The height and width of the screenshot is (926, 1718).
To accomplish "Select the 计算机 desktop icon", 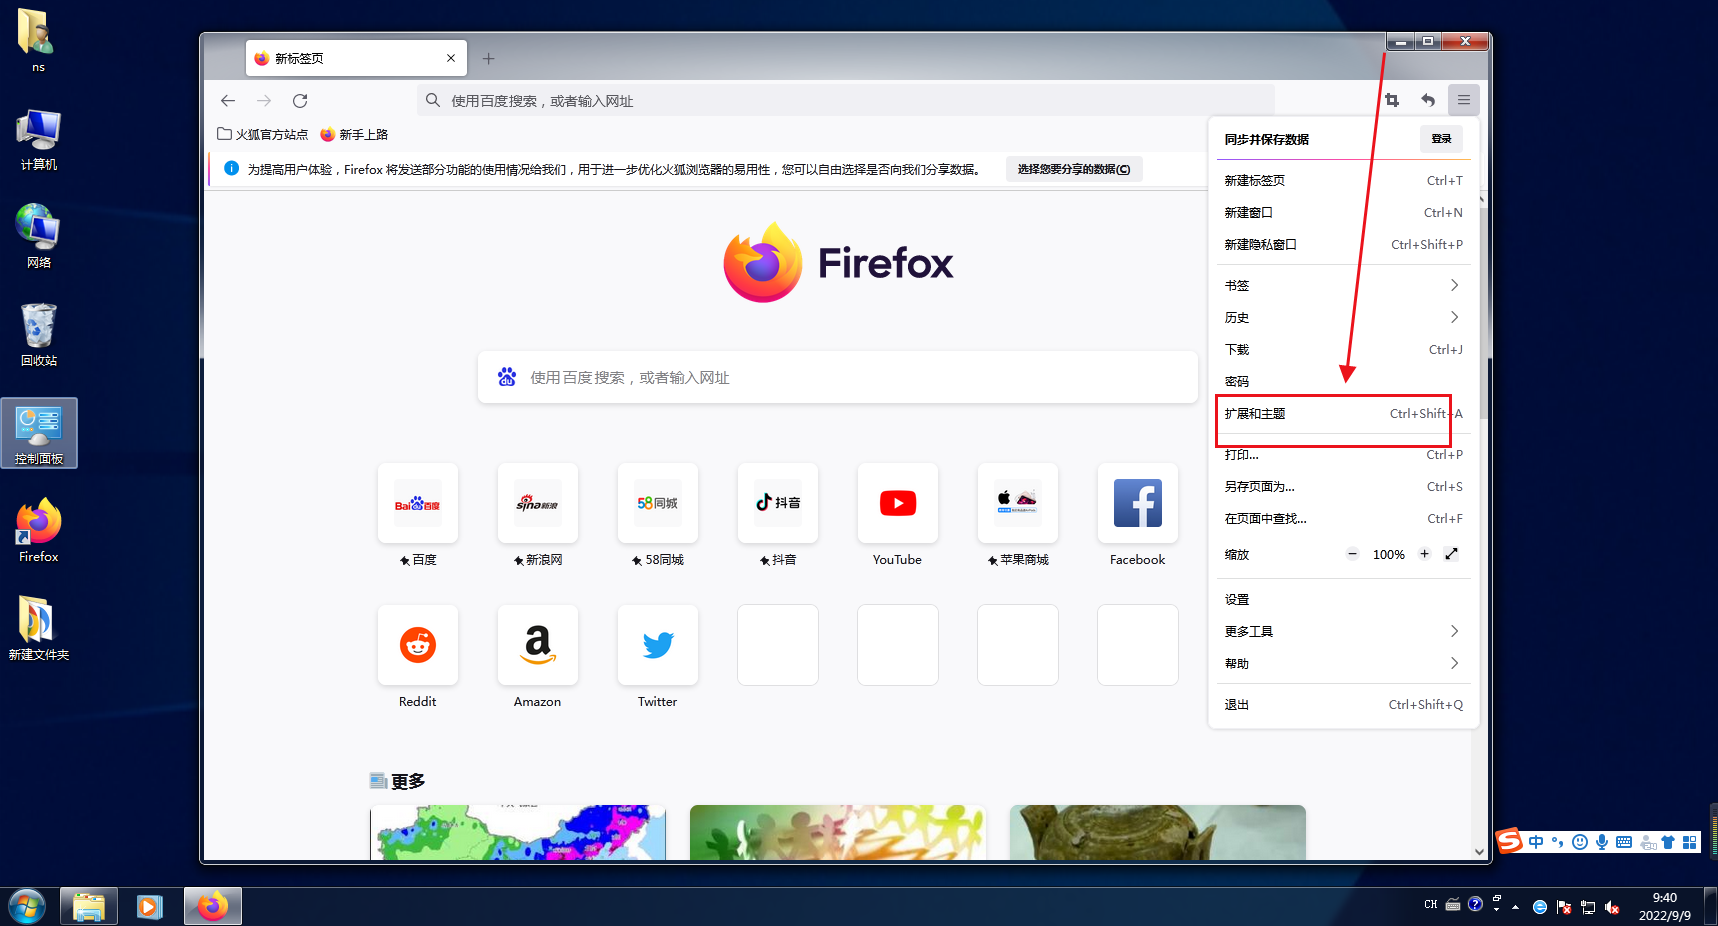I will [x=39, y=140].
